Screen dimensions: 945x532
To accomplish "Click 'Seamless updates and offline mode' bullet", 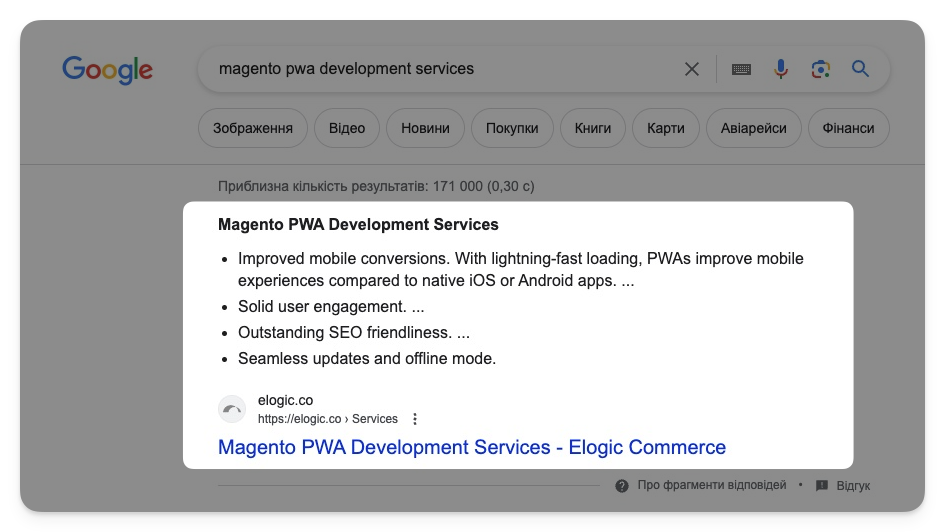I will point(367,358).
